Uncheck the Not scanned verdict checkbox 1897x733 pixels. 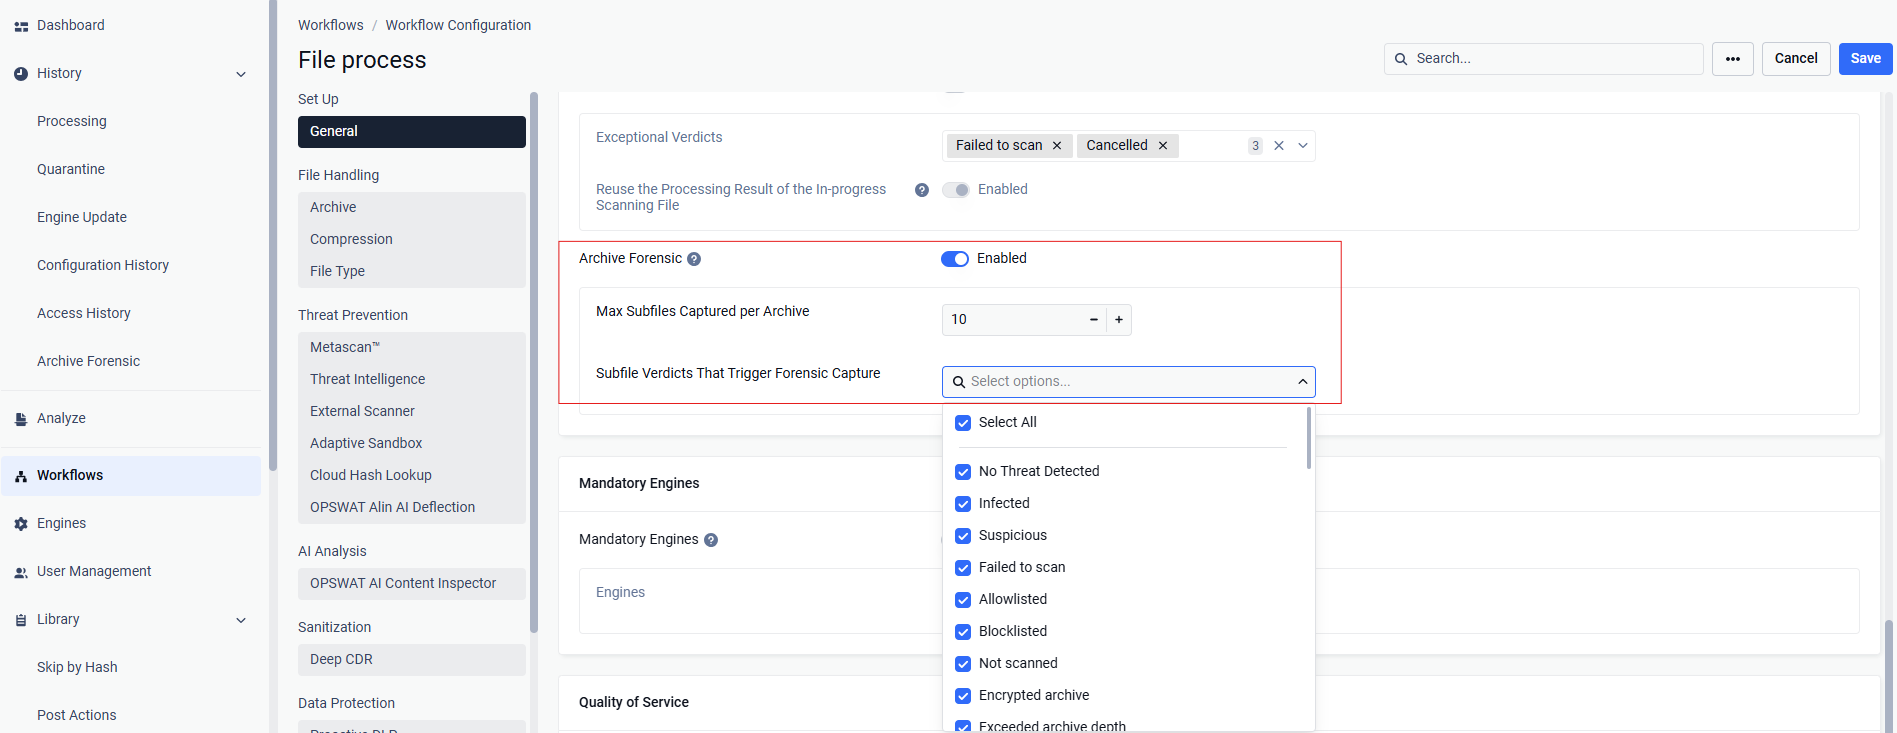click(963, 664)
